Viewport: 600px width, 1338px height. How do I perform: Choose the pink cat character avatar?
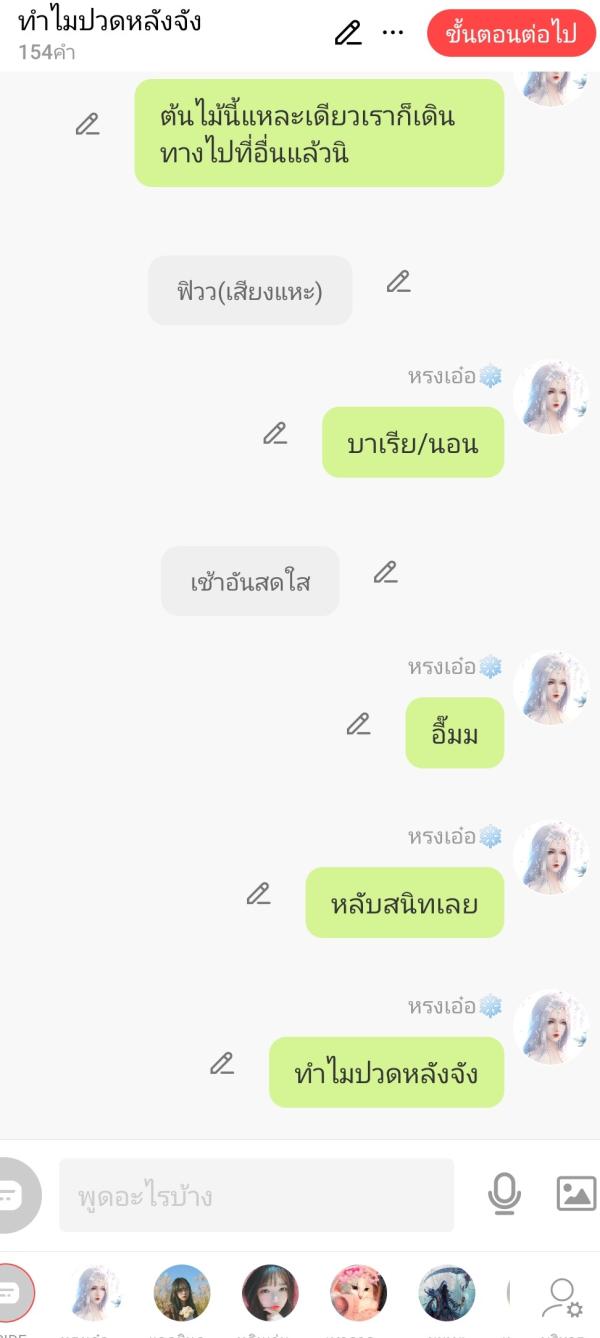pyautogui.click(x=358, y=1293)
